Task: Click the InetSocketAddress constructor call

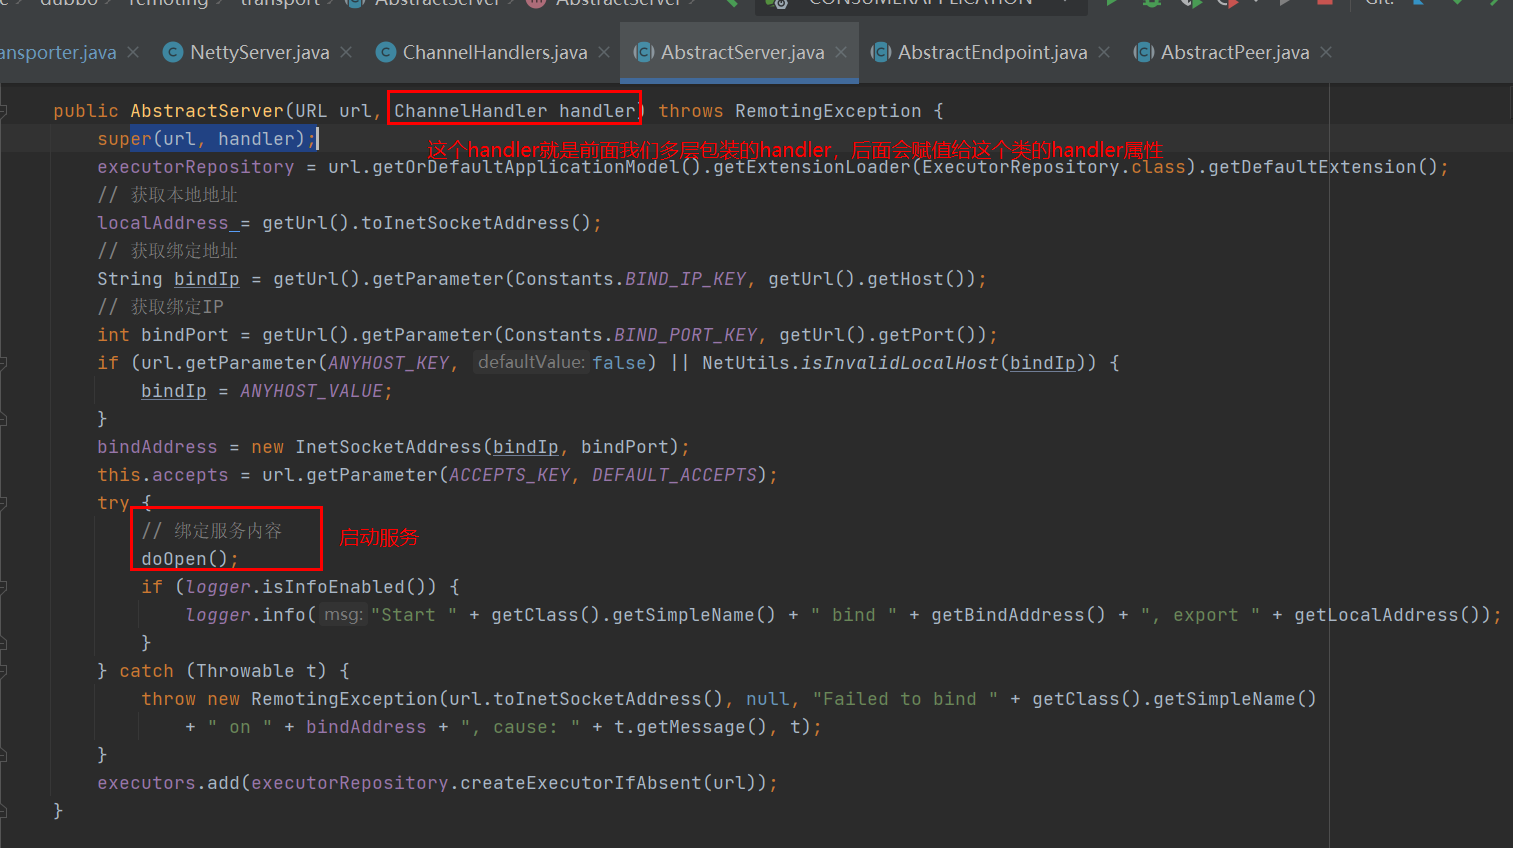Action: pyautogui.click(x=388, y=447)
